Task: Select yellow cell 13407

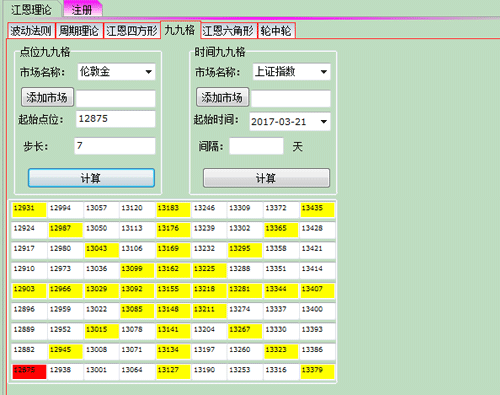Action: [x=317, y=290]
